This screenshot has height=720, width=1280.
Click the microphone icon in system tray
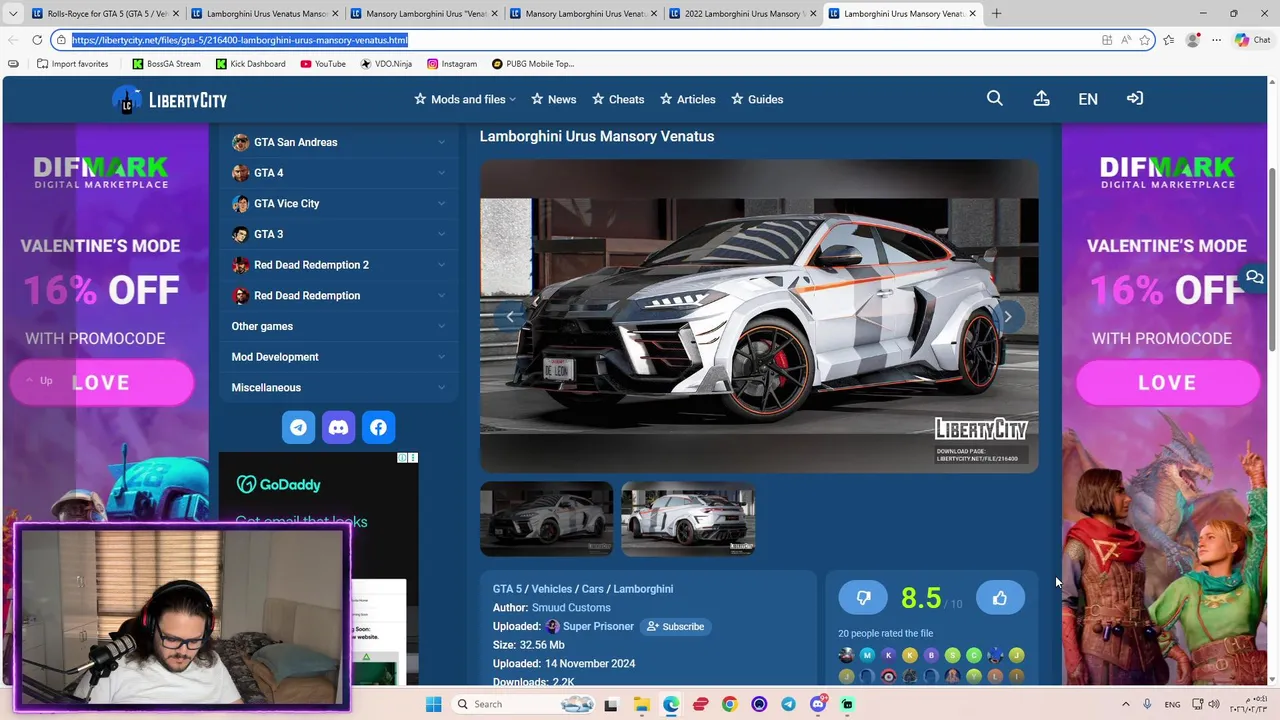(x=1147, y=704)
